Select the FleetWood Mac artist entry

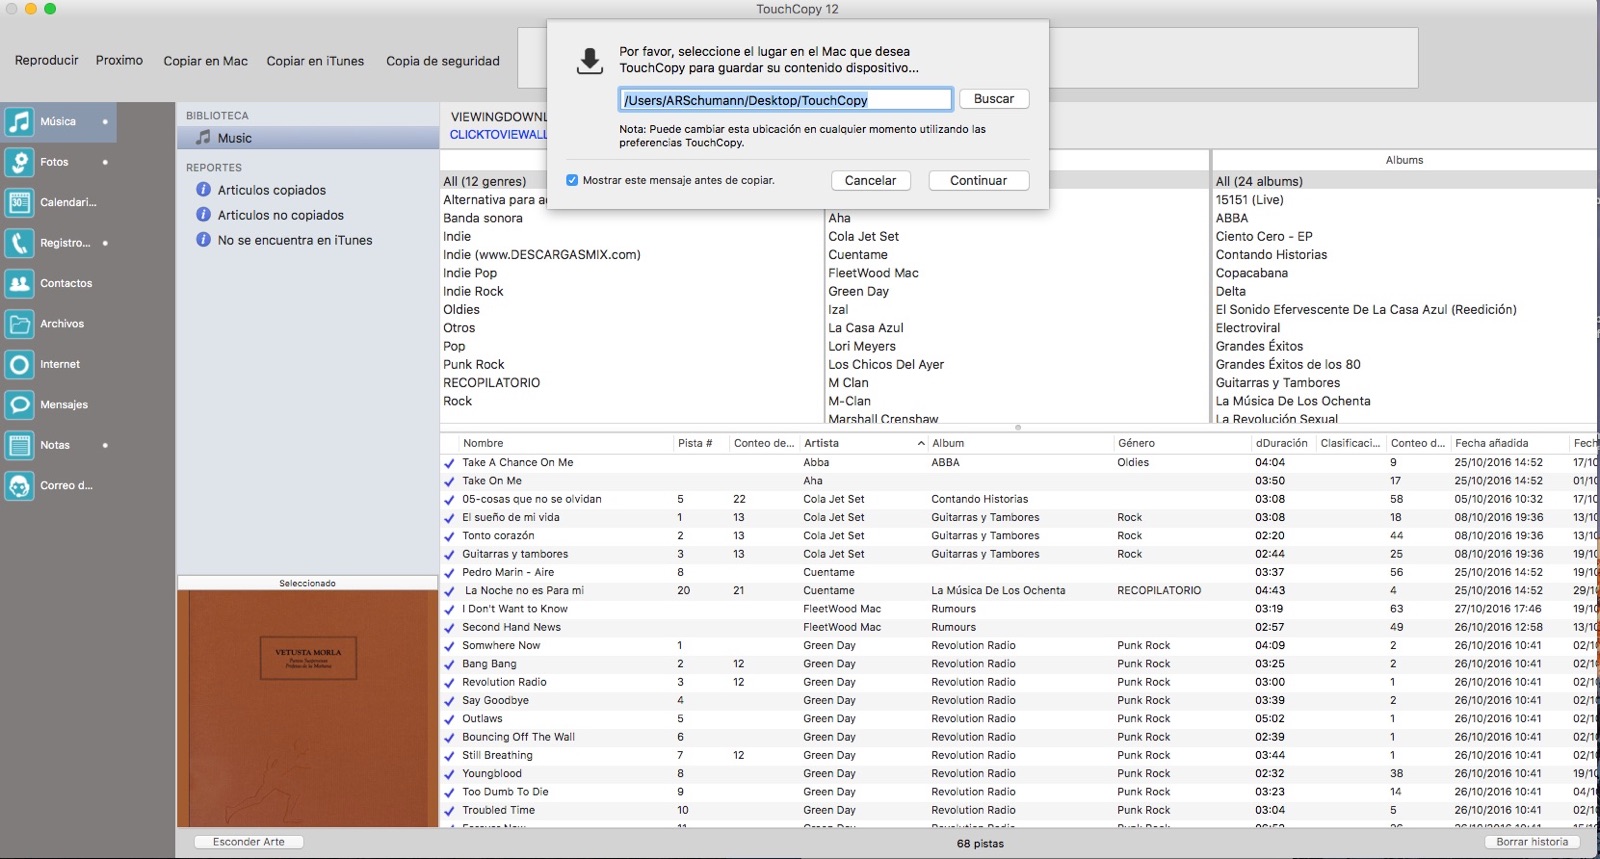873,273
